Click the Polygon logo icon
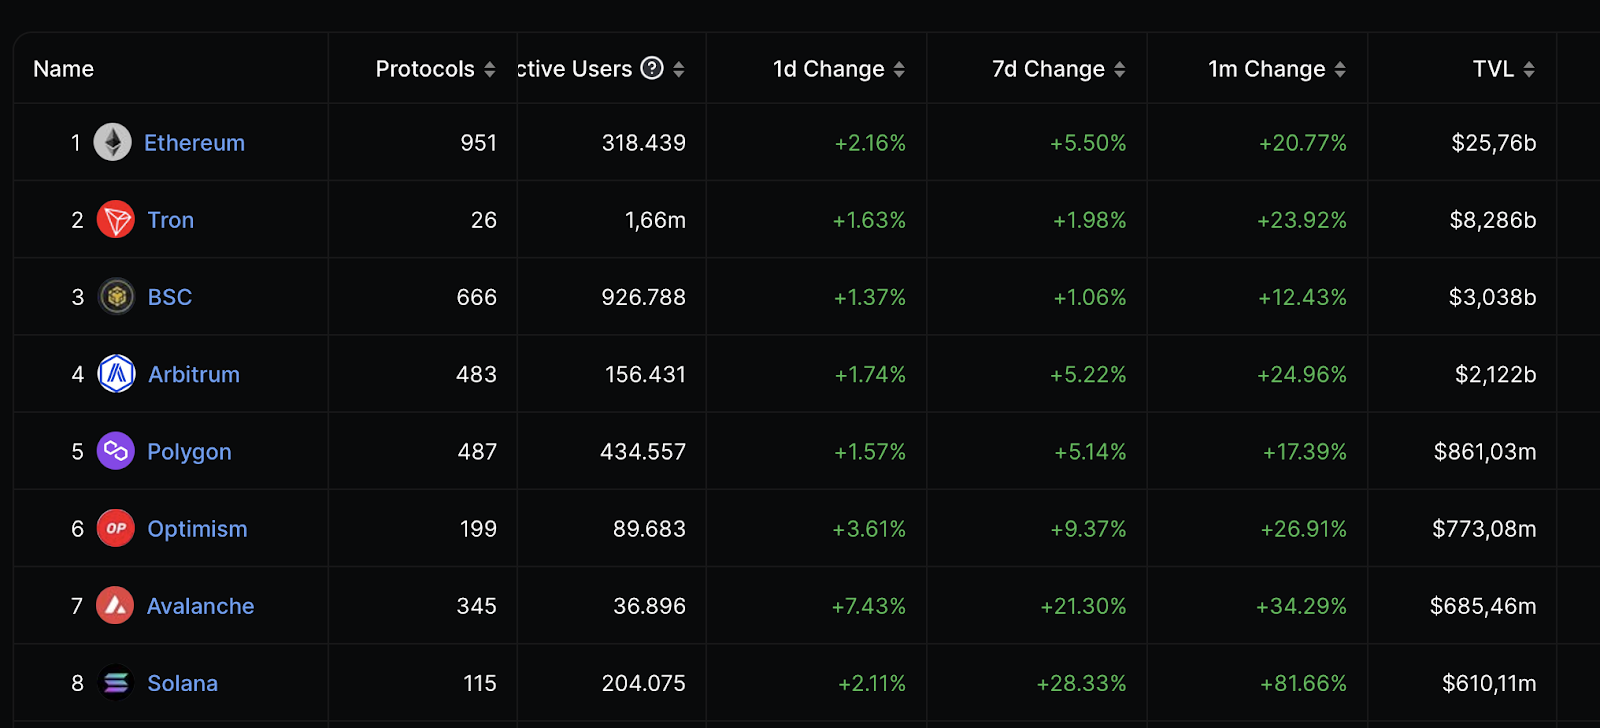 116,451
